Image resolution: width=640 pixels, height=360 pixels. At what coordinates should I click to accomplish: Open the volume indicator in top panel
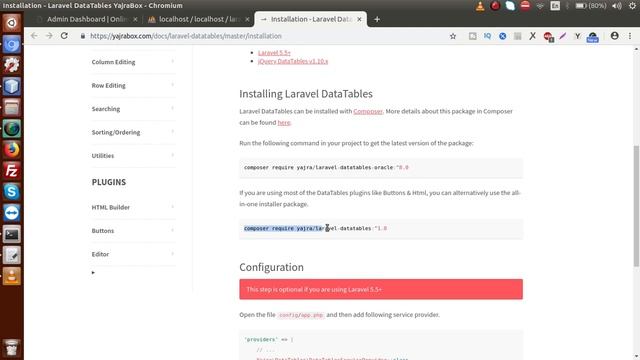coord(616,6)
